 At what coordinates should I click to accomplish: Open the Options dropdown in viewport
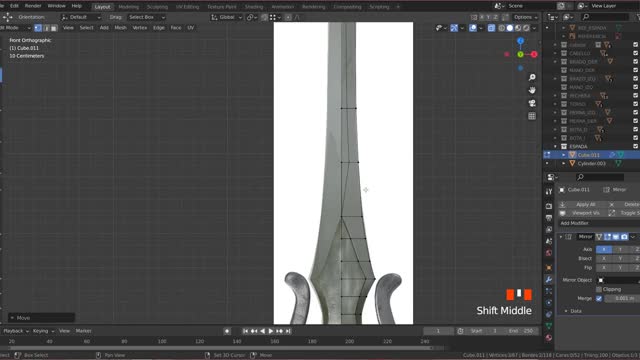coord(525,17)
